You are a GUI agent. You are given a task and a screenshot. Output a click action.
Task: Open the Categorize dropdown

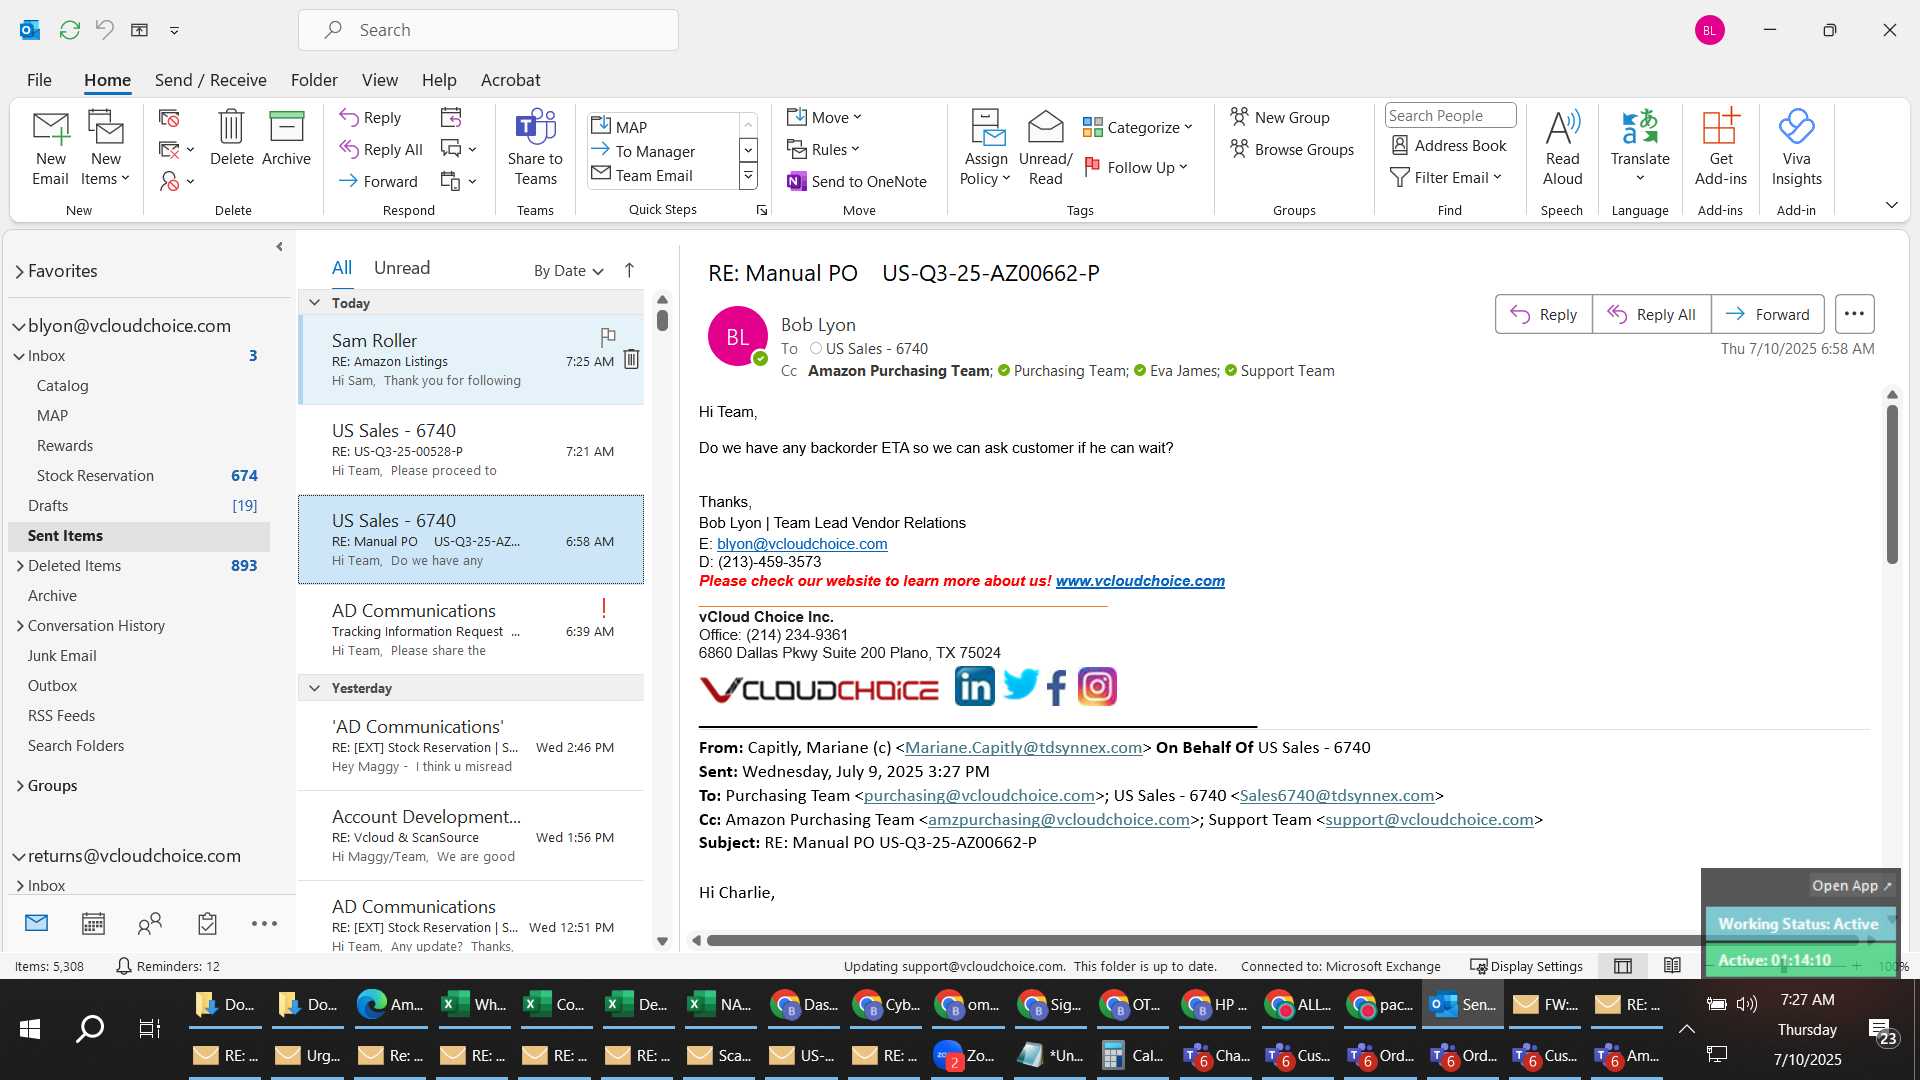[x=1138, y=127]
